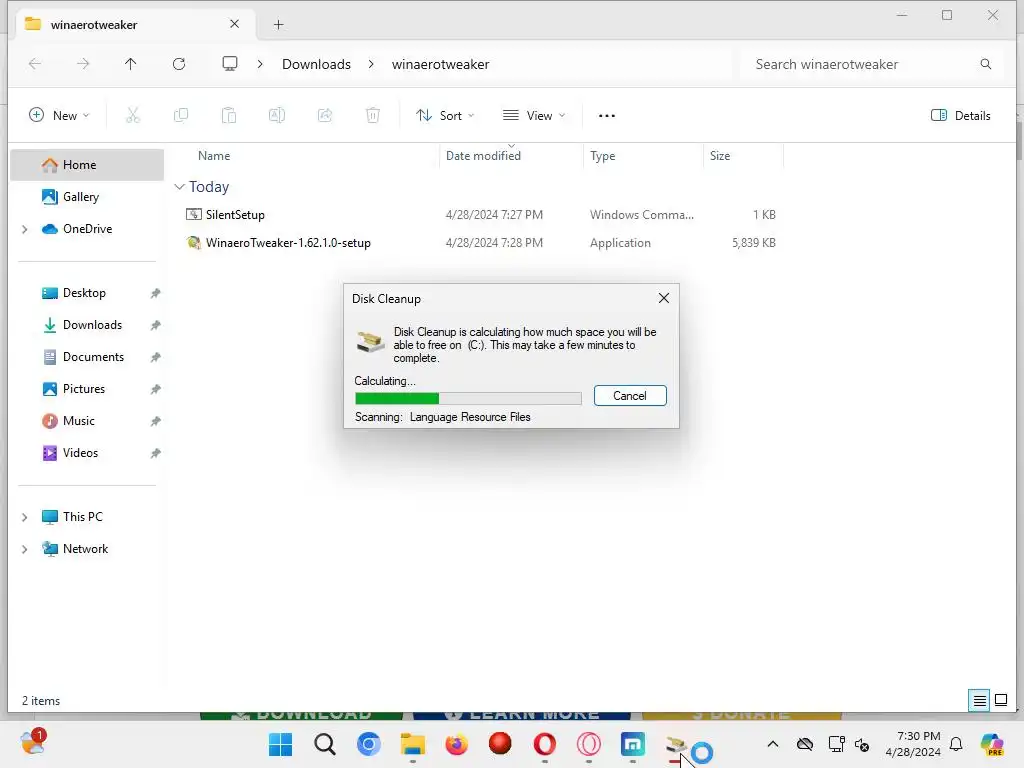Image resolution: width=1024 pixels, height=768 pixels.
Task: Open Windows Start menu
Action: pos(281,744)
